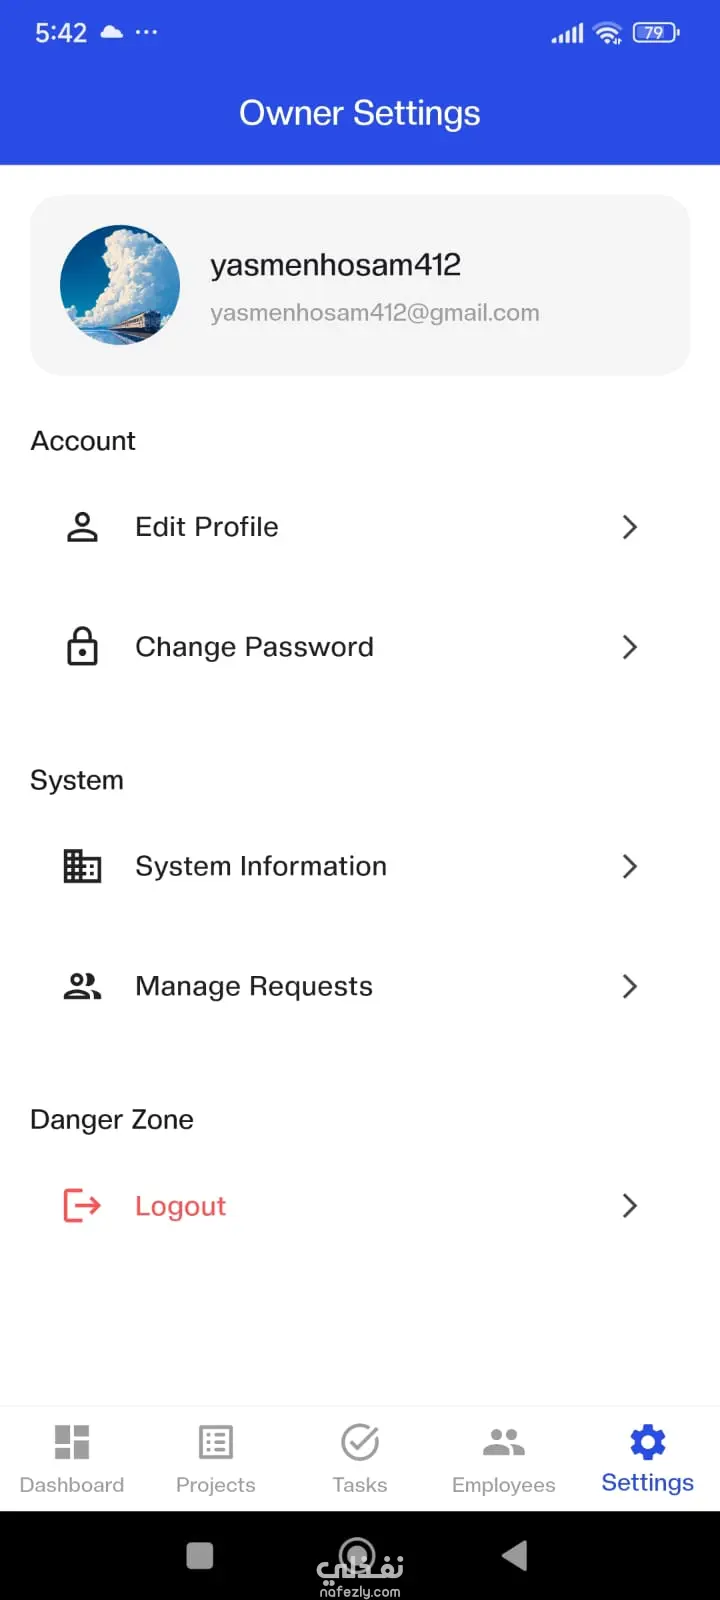The width and height of the screenshot is (720, 1600).
Task: Select the Settings gear tab
Action: coord(648,1442)
